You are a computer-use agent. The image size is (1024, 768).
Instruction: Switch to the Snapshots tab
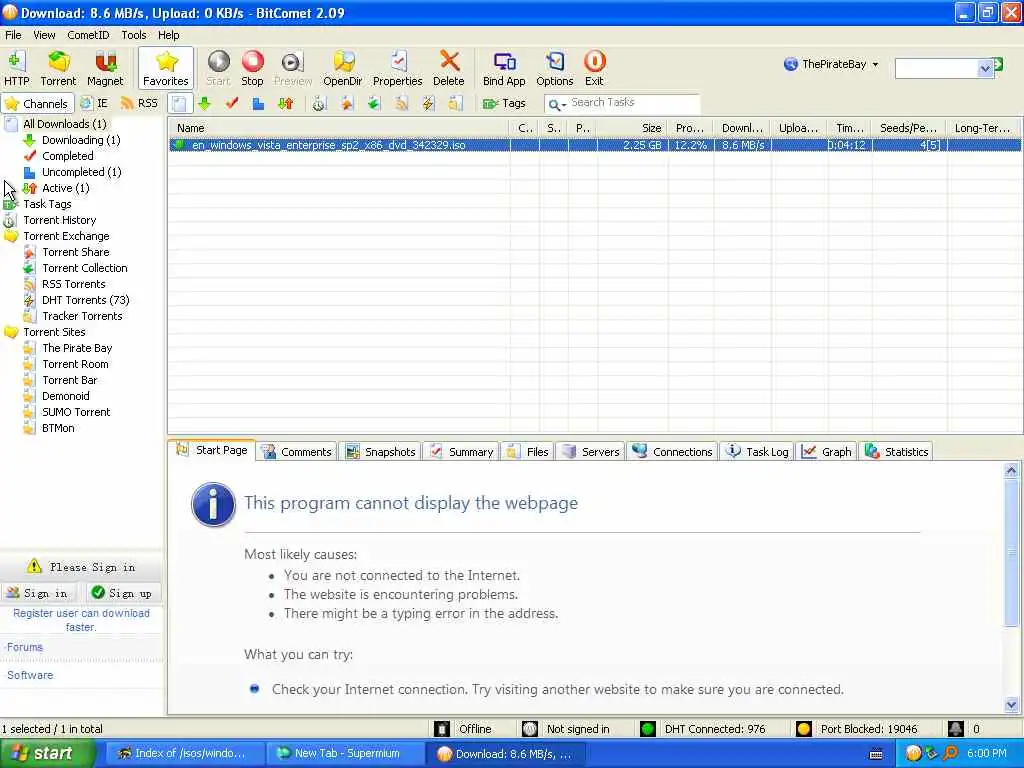click(381, 452)
